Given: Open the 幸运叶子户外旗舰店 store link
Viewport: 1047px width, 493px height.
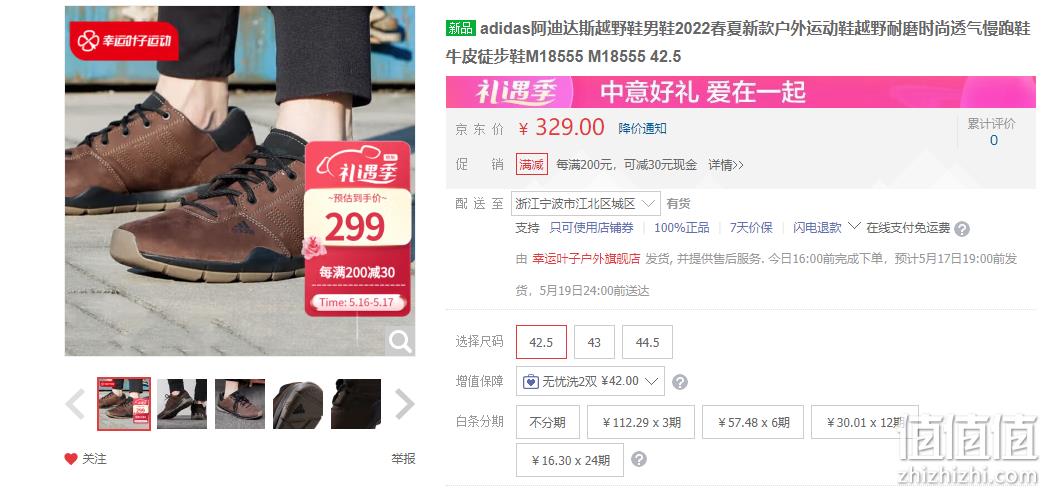Looking at the screenshot, I should pos(586,259).
